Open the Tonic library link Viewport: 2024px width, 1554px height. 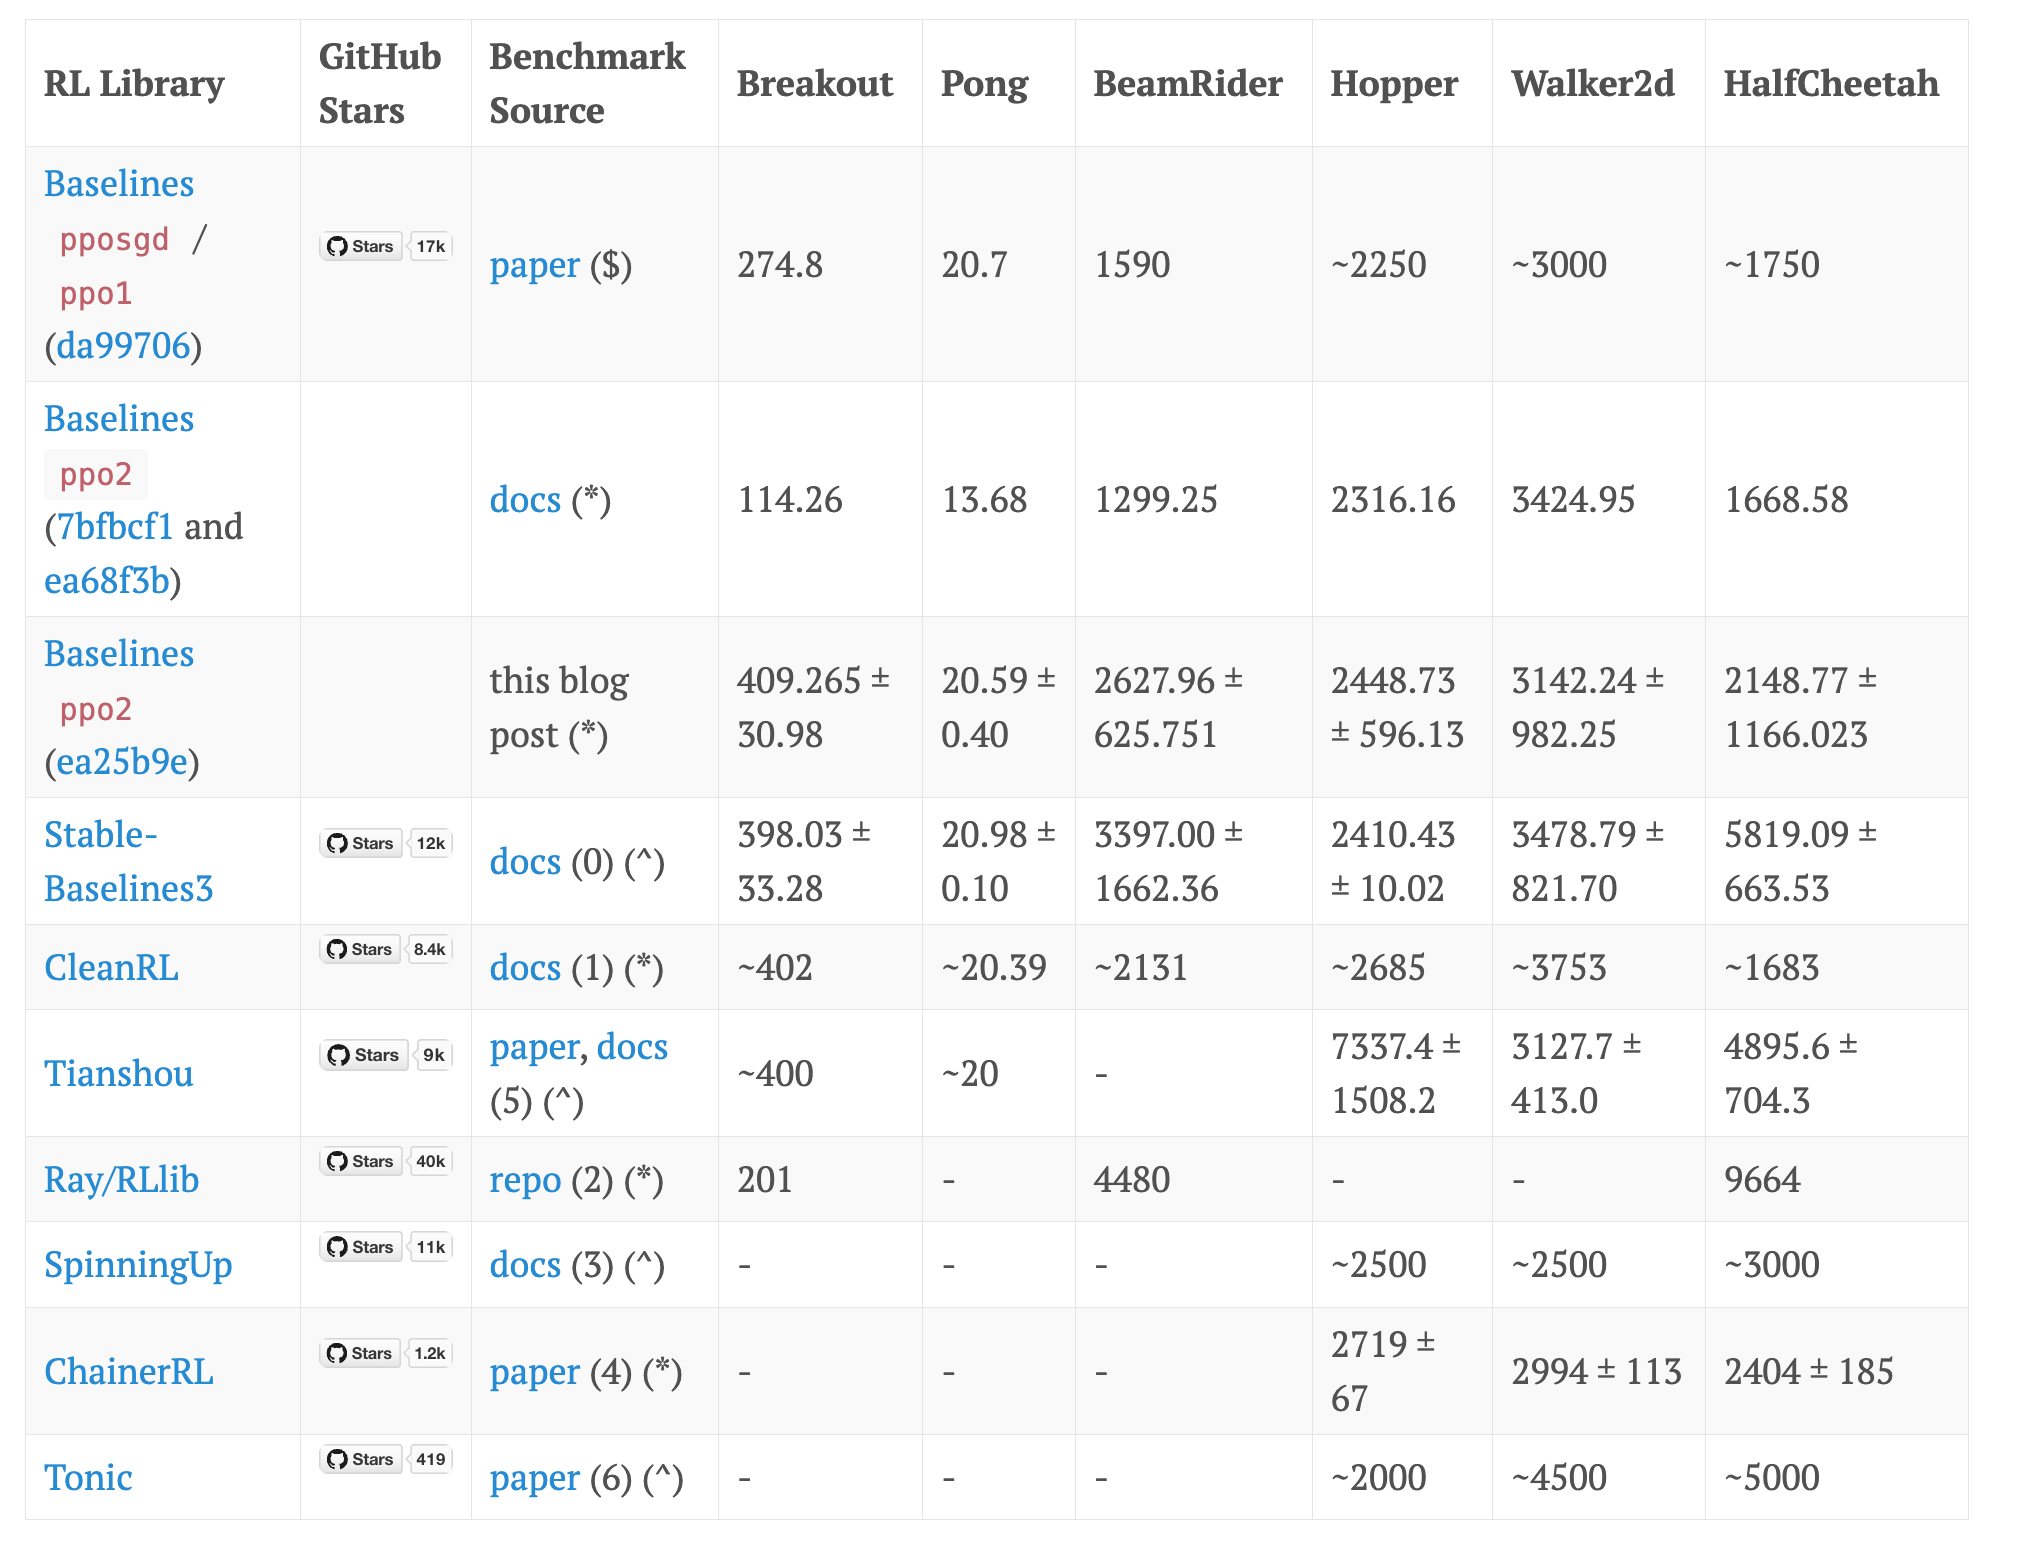click(88, 1478)
